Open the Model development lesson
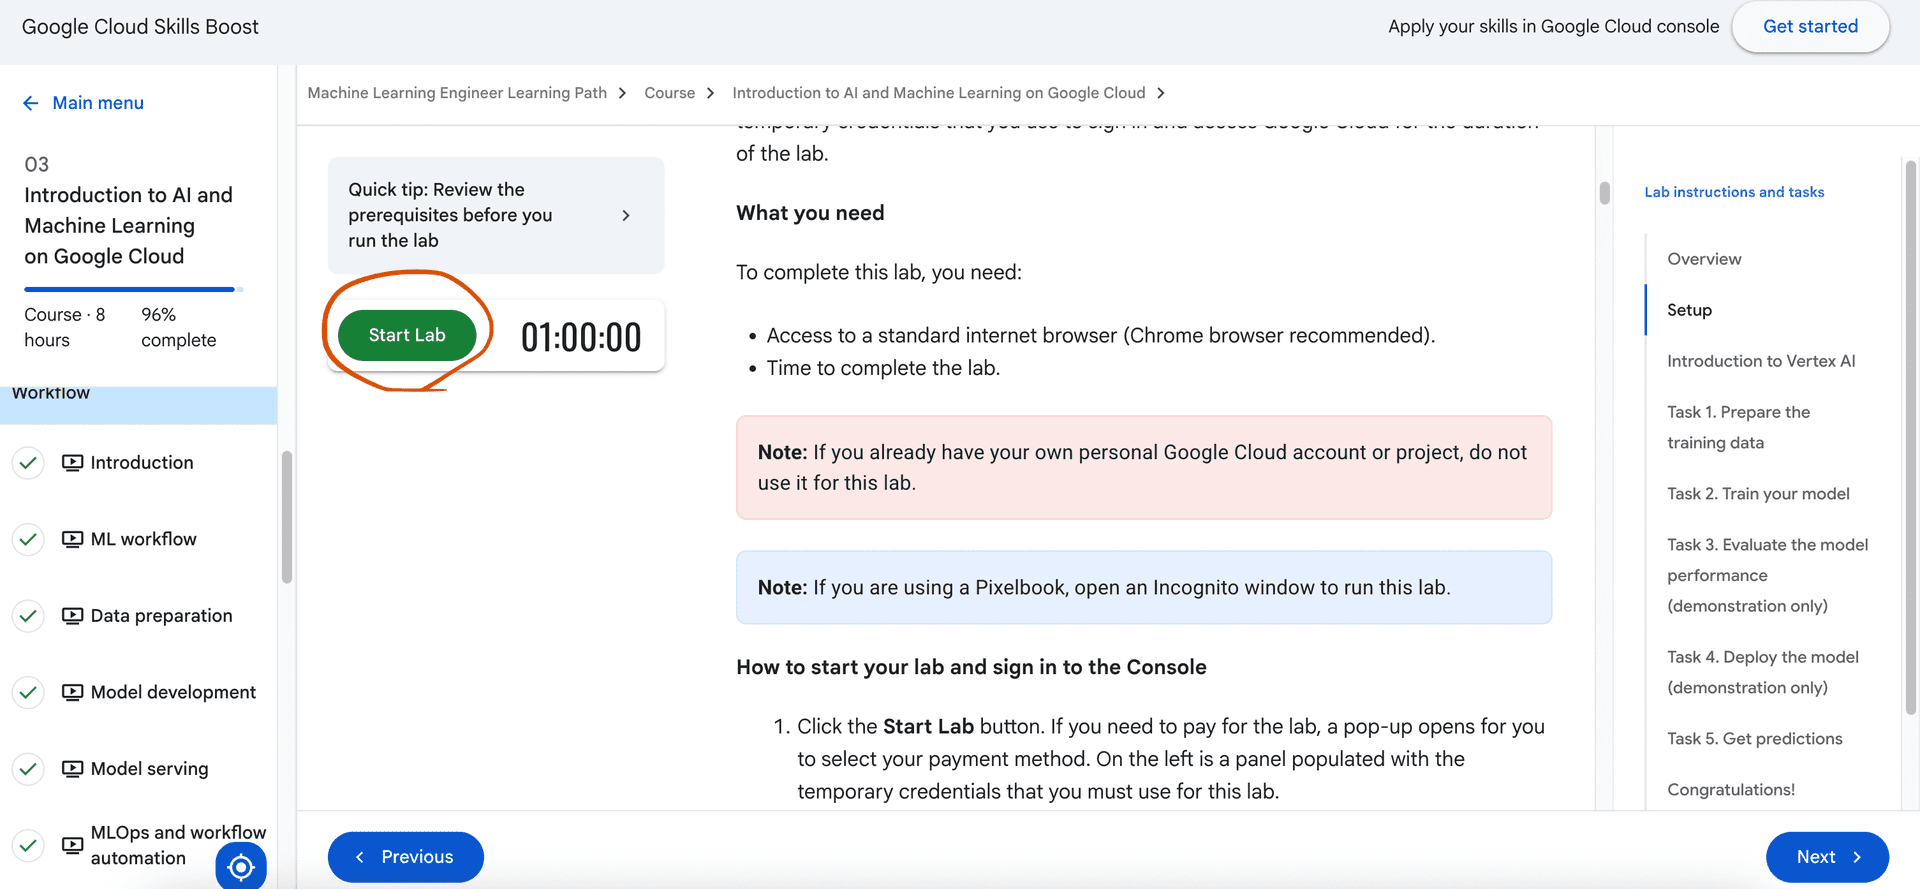This screenshot has height=889, width=1920. pyautogui.click(x=173, y=692)
